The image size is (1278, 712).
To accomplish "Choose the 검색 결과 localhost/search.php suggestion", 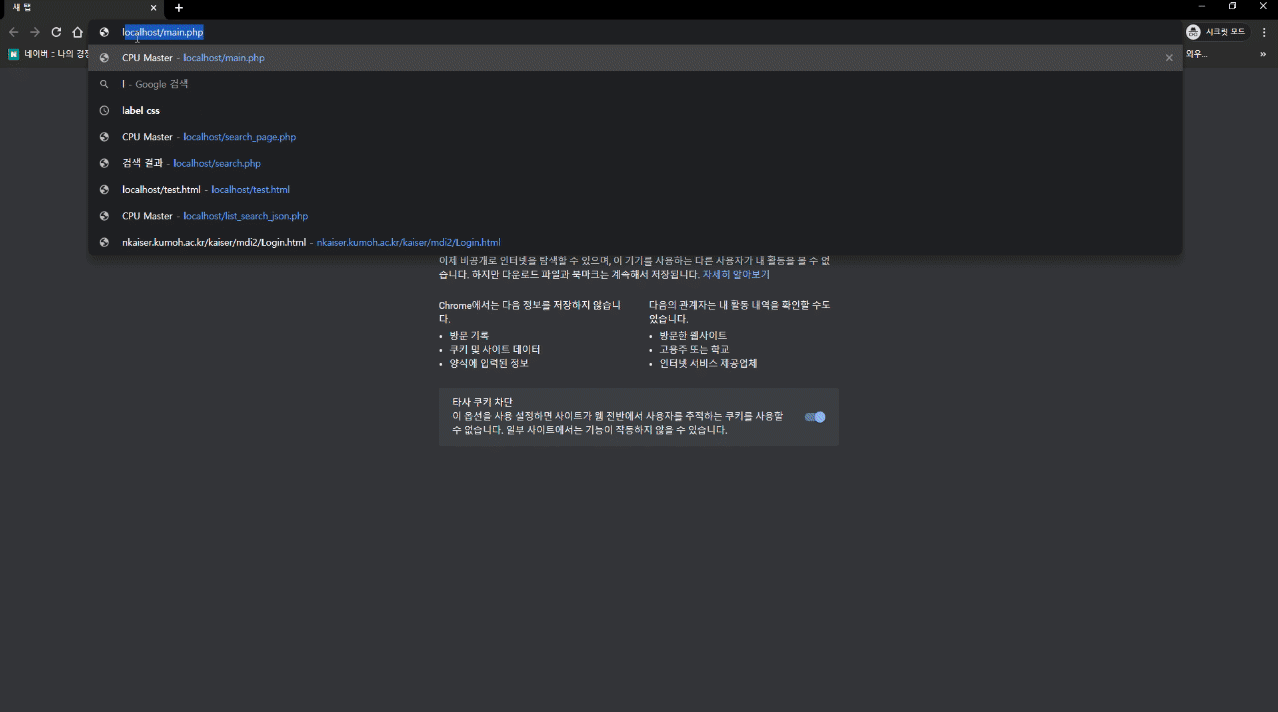I will [216, 163].
